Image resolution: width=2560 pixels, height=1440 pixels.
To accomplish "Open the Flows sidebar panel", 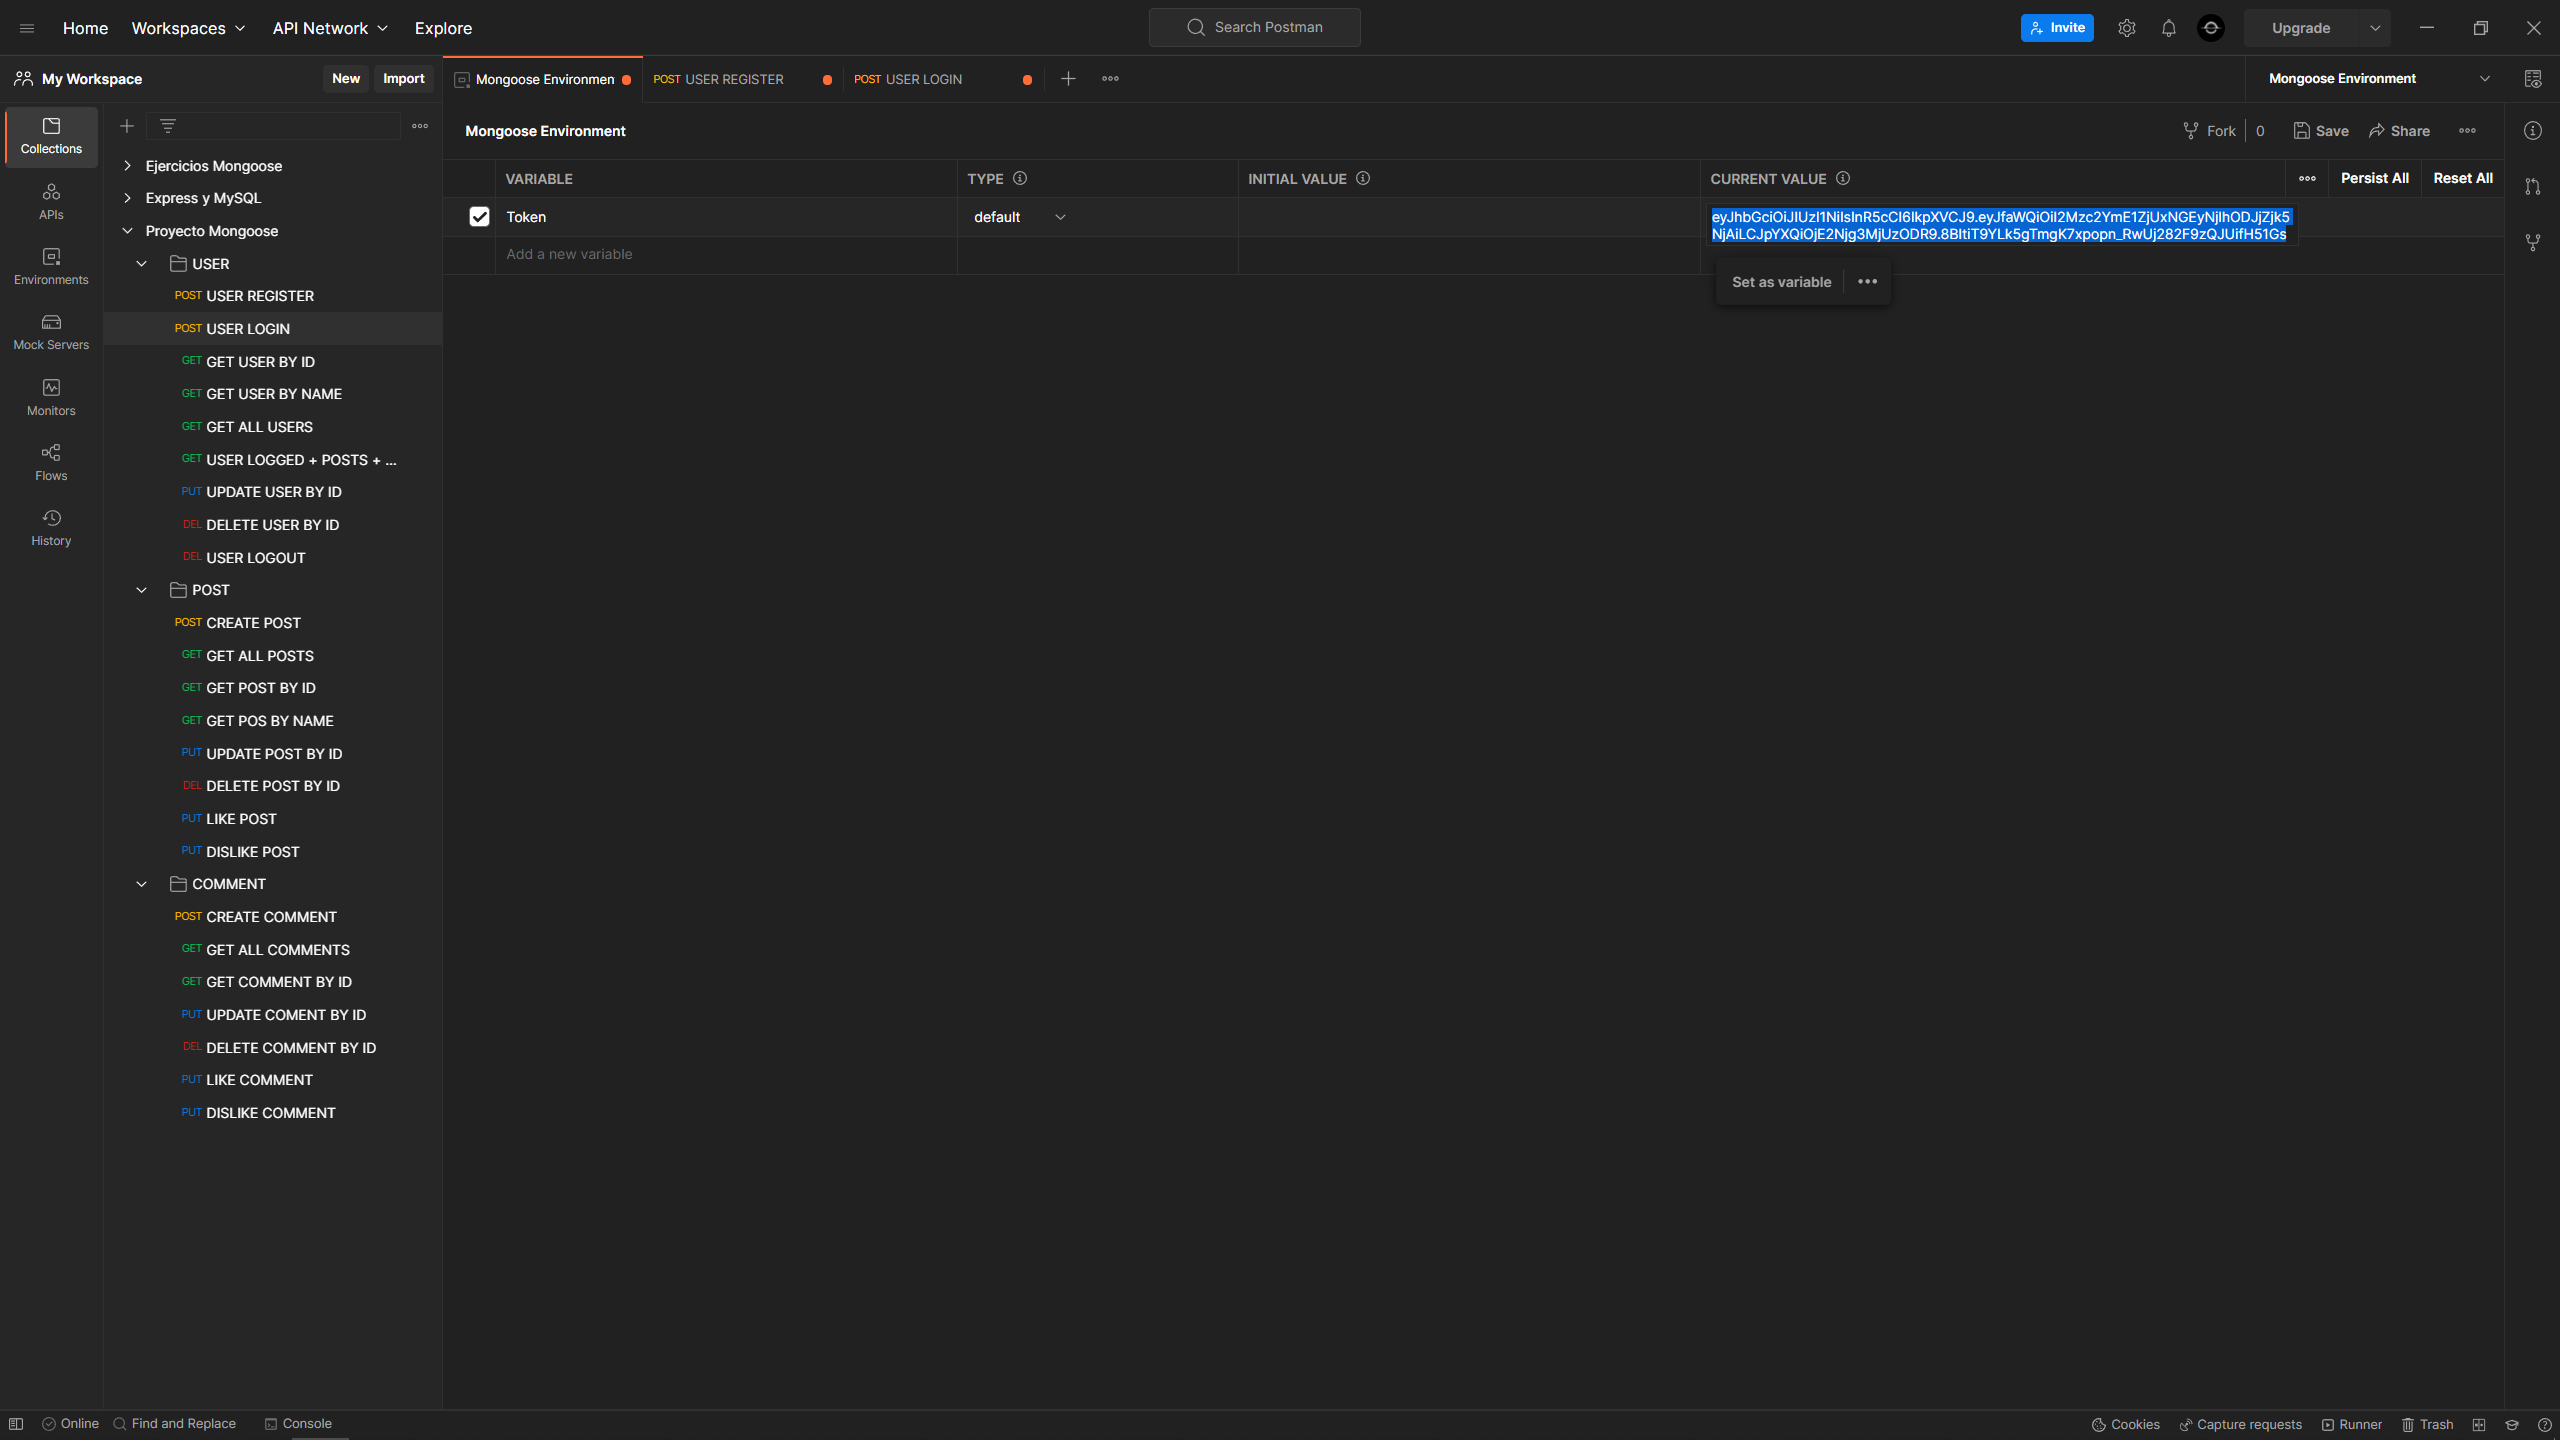I will tap(50, 461).
